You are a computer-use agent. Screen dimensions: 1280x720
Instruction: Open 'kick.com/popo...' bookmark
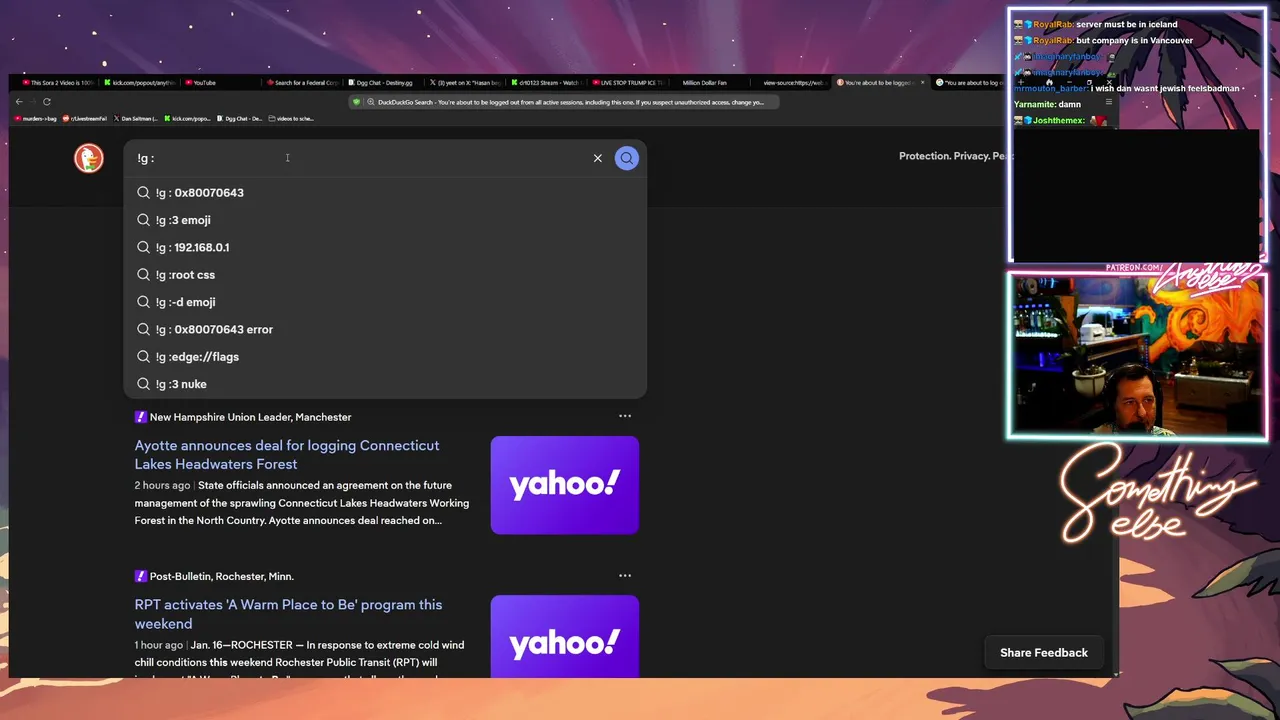coord(188,118)
